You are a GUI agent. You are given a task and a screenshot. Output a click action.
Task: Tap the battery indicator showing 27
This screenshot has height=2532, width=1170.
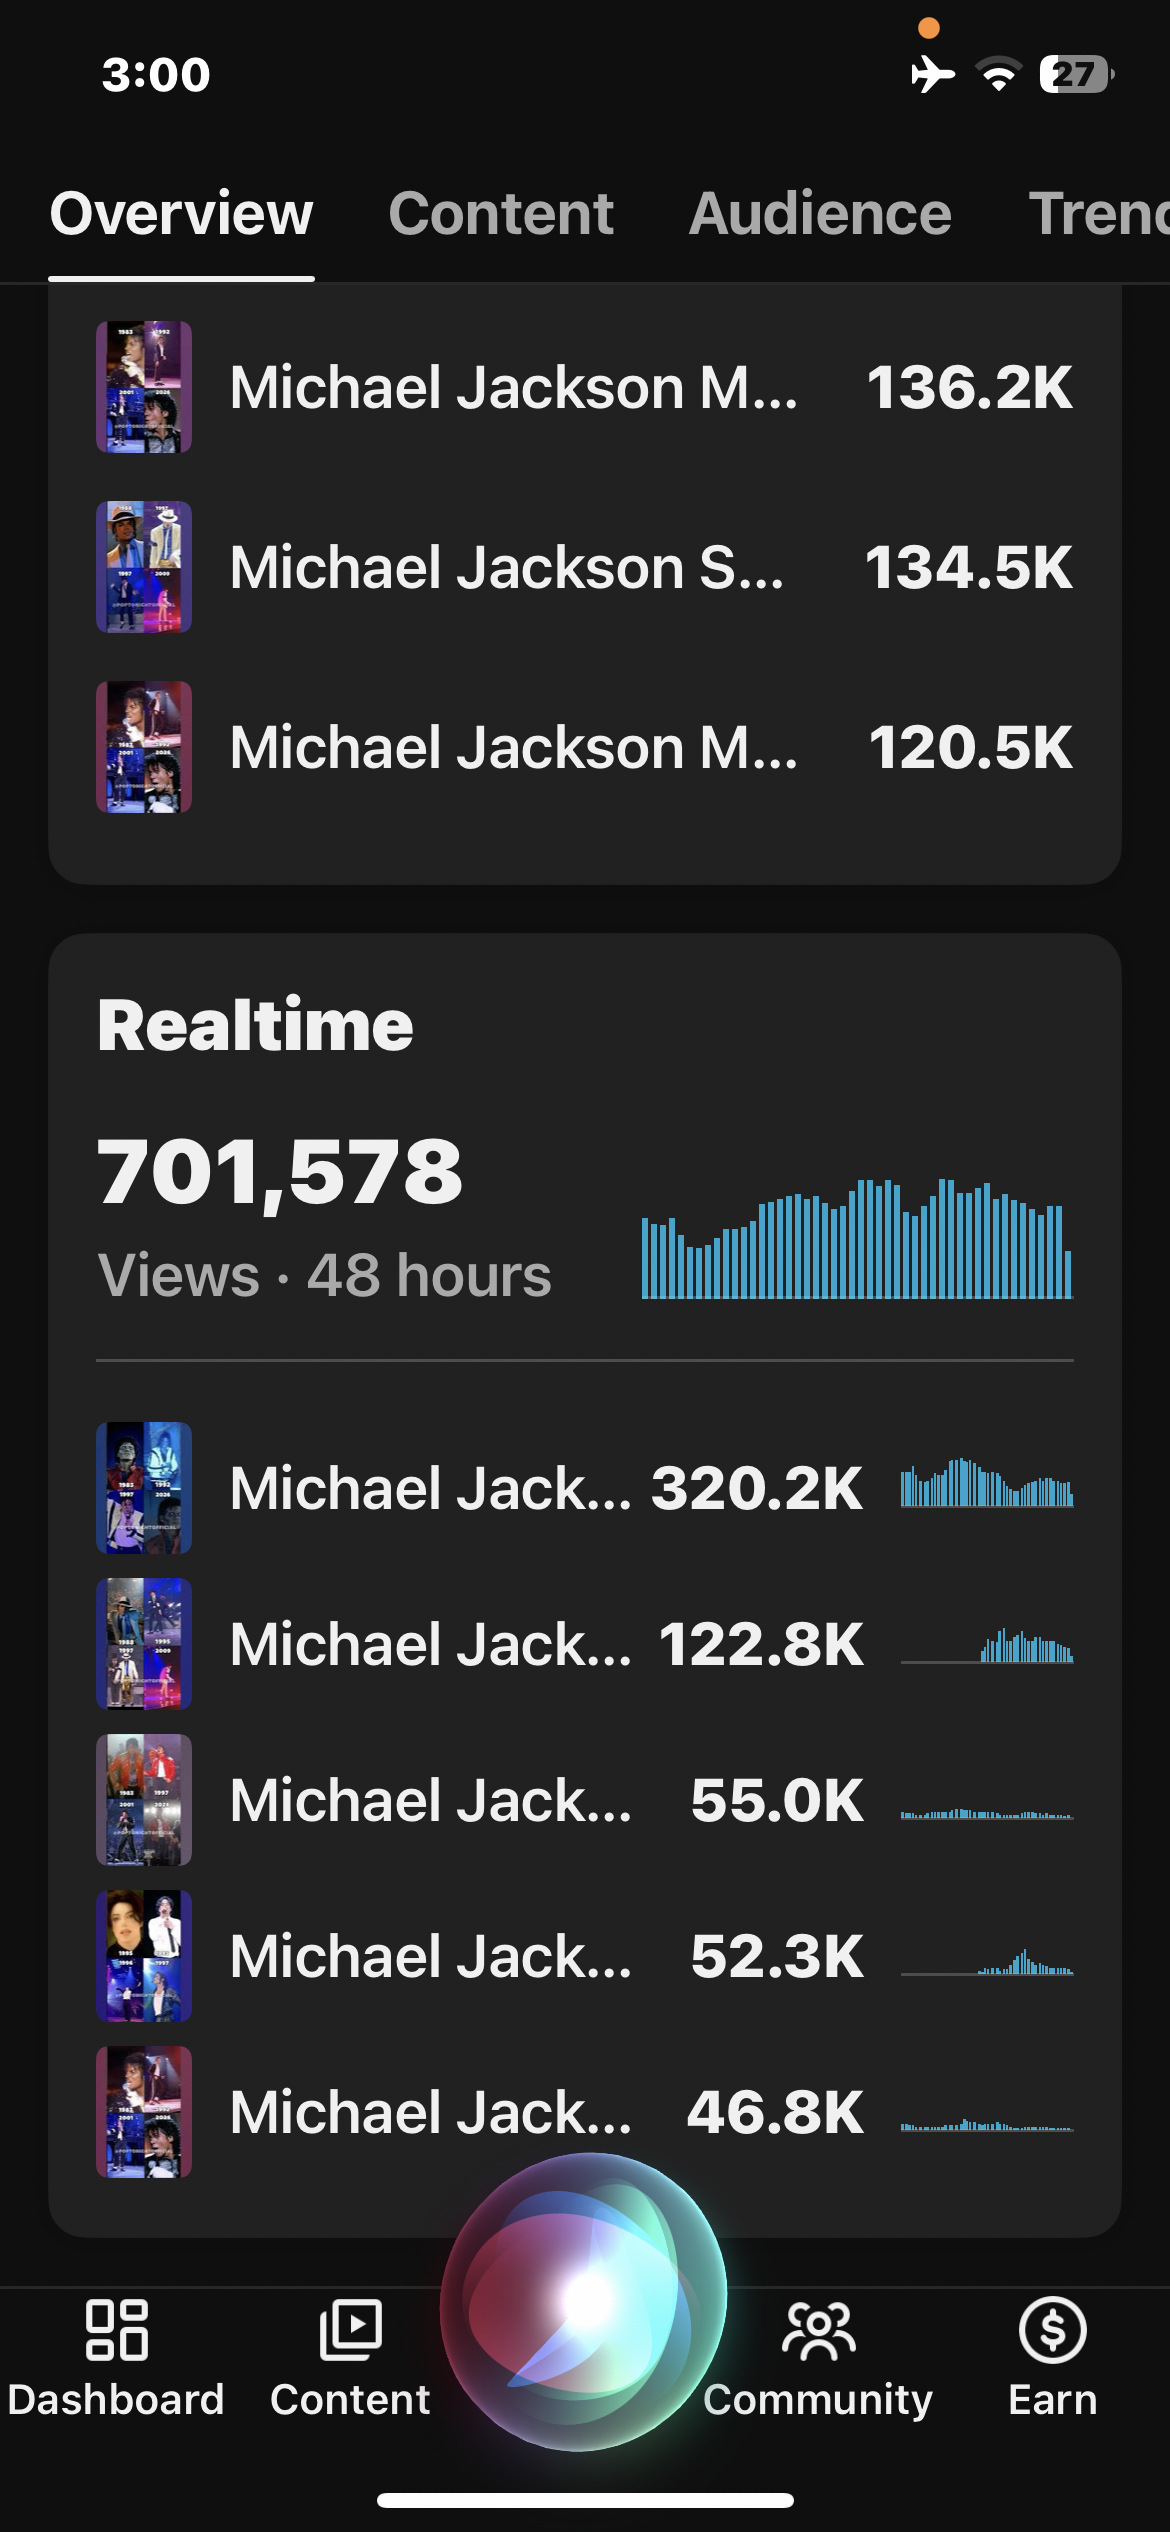(1077, 74)
